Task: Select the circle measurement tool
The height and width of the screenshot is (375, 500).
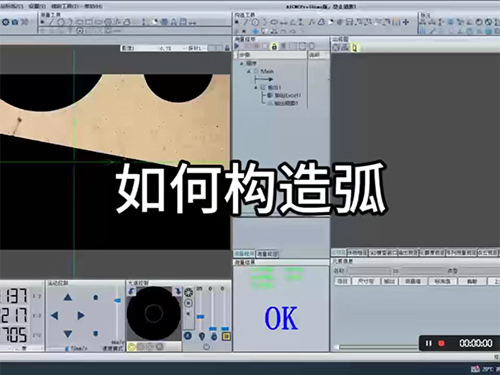Action: click(61, 22)
